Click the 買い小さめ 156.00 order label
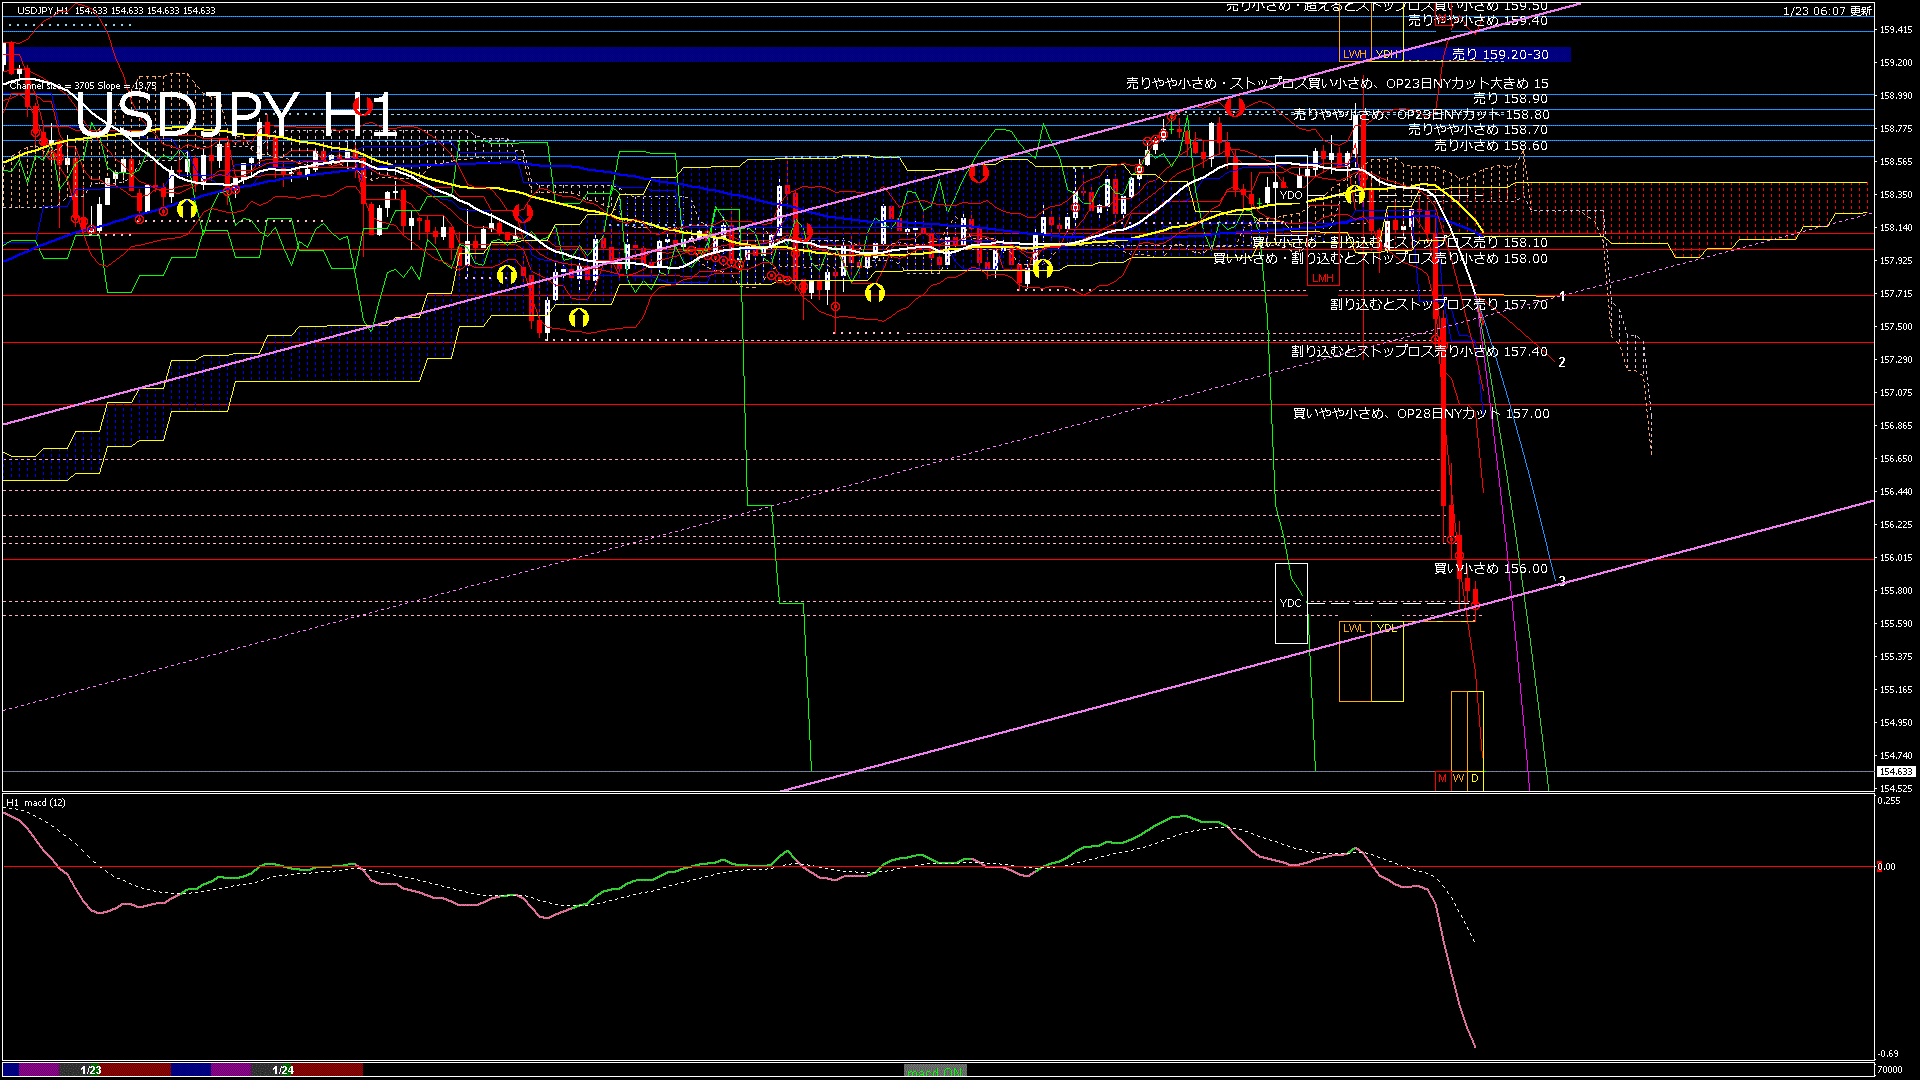 coord(1490,568)
